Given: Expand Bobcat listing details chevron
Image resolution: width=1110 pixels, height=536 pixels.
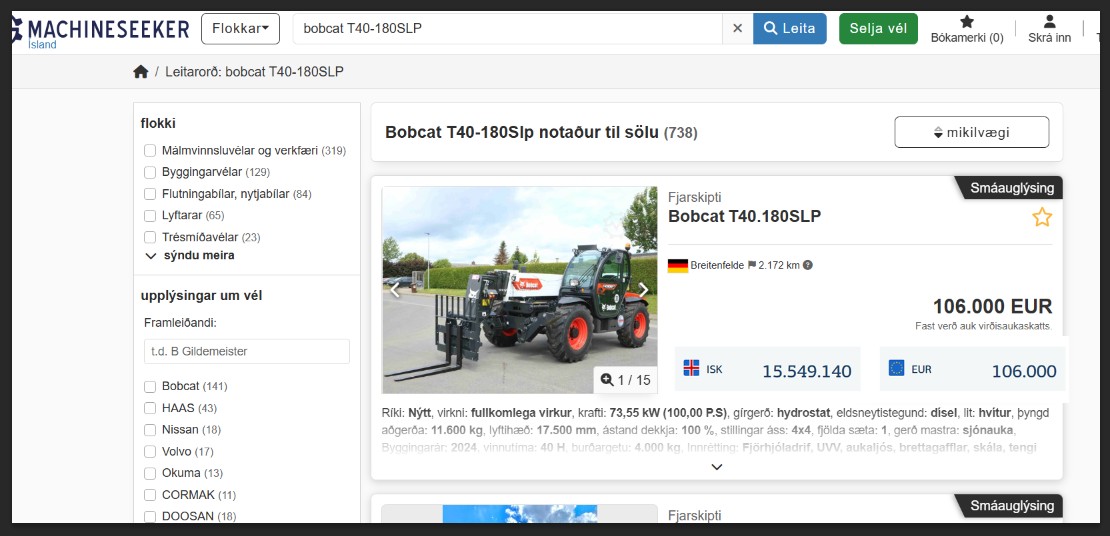Looking at the screenshot, I should (716, 467).
